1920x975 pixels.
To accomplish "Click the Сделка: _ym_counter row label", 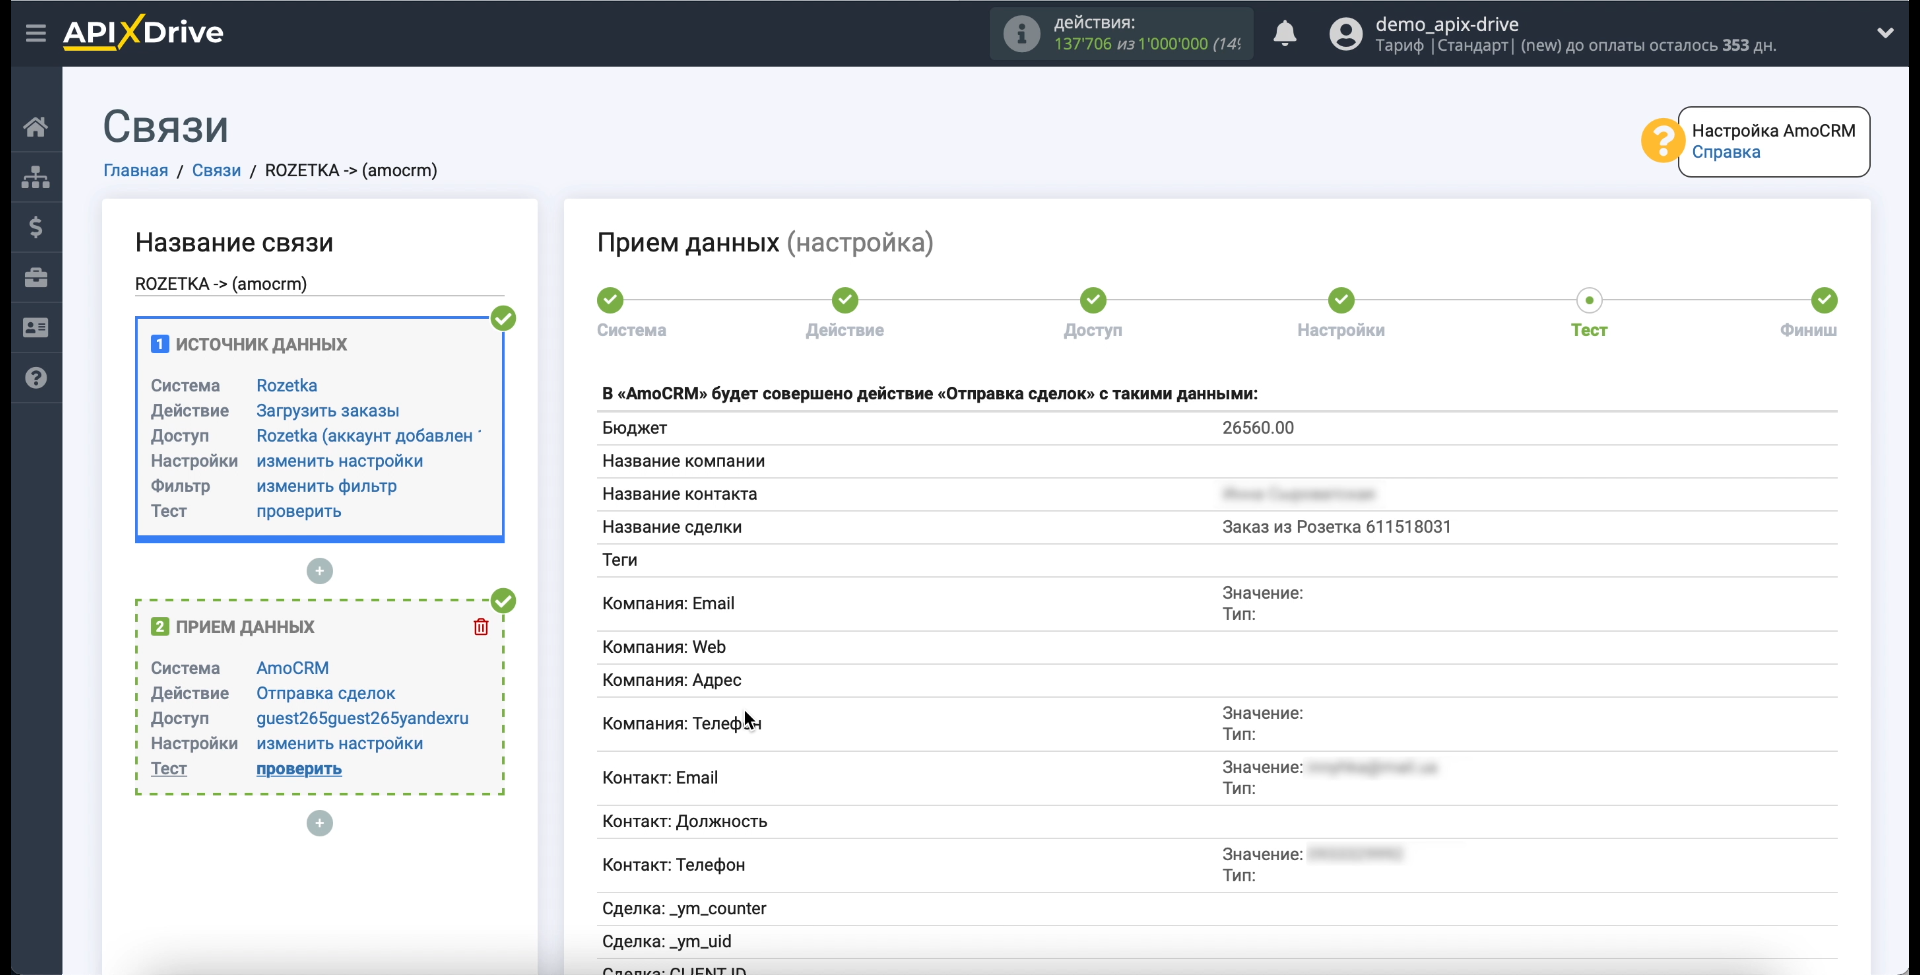I will pos(685,909).
